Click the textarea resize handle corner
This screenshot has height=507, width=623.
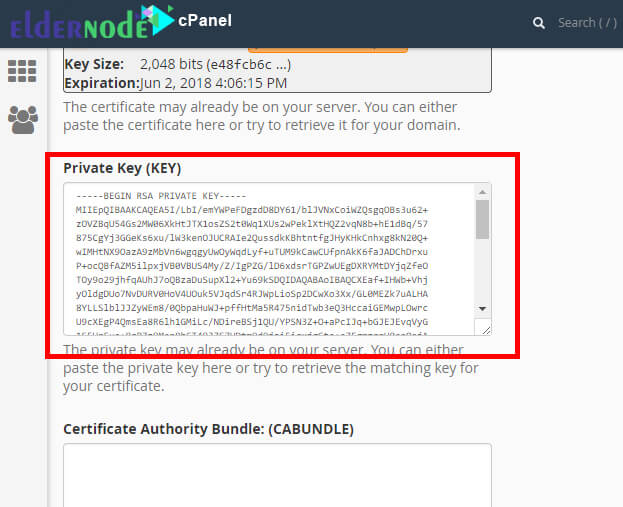(486, 329)
